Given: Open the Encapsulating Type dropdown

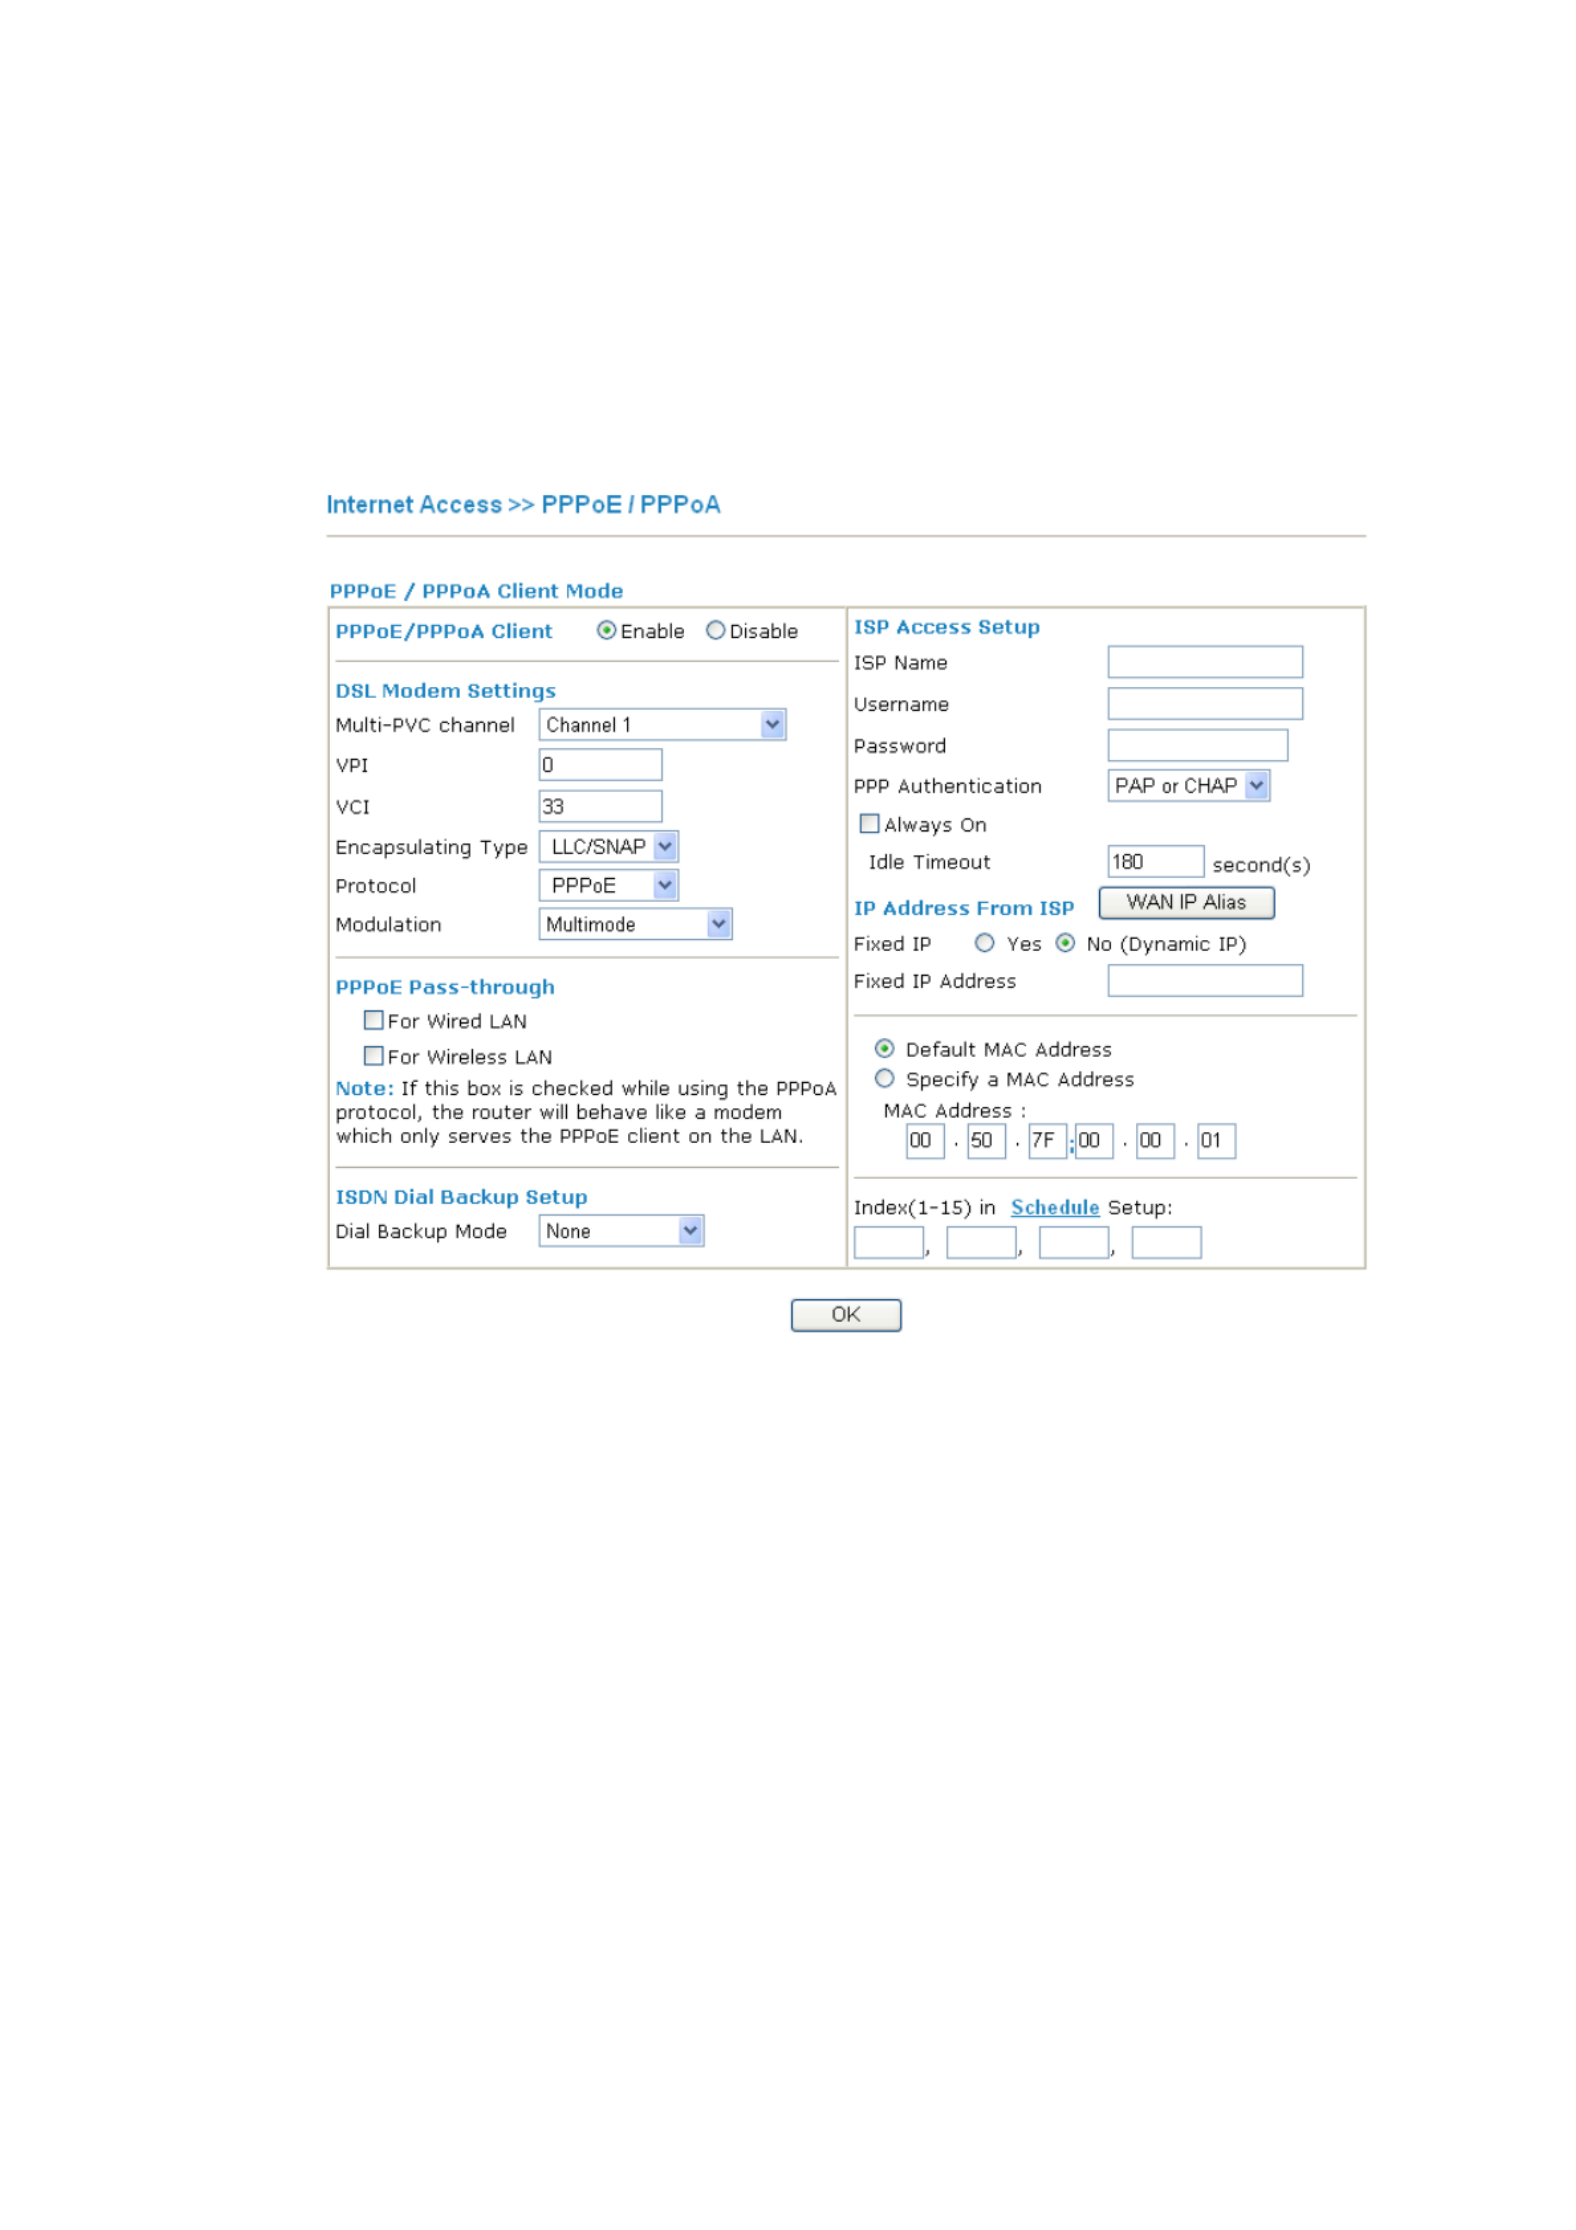Looking at the screenshot, I should (608, 846).
